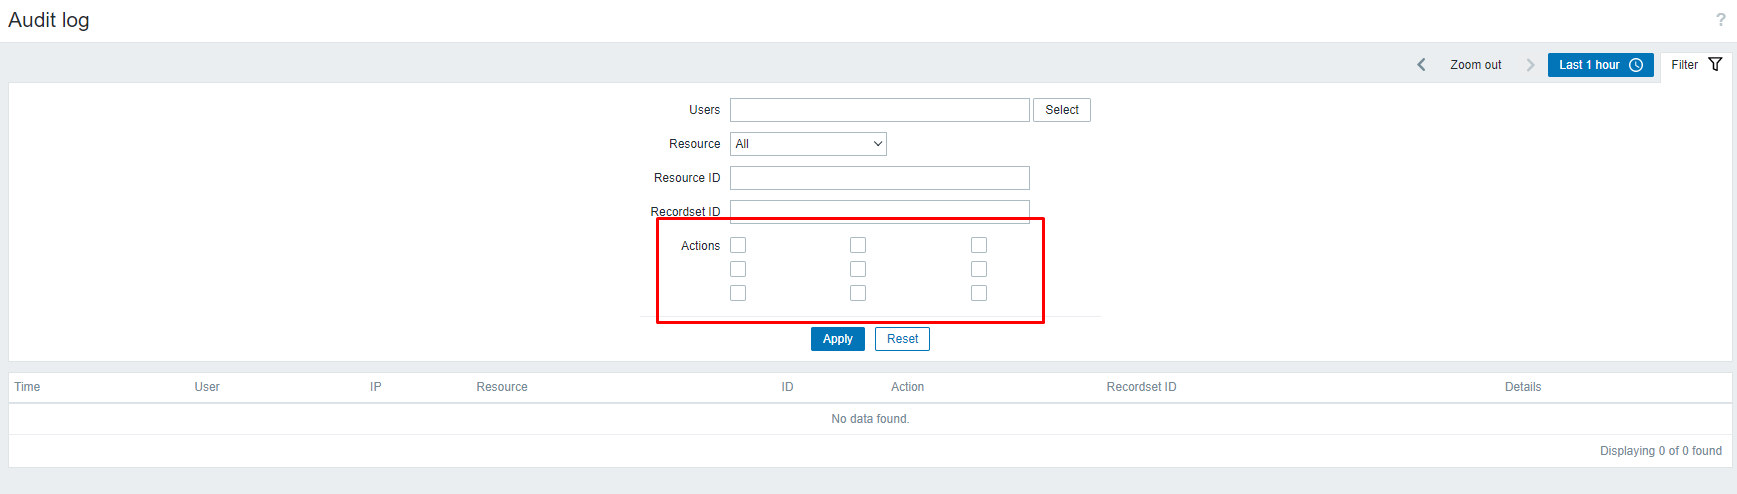Open the Last 1 hour time selector
1737x494 pixels.
tap(1600, 65)
